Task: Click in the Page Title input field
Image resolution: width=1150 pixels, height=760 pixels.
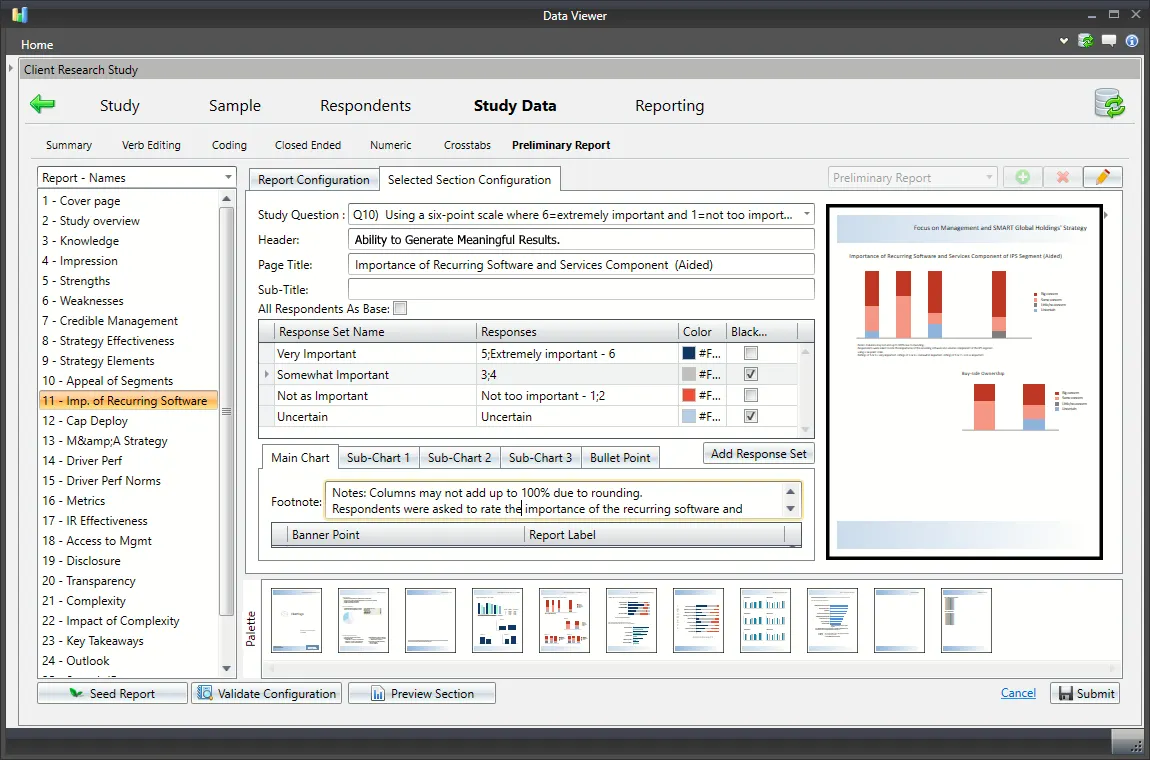Action: [x=581, y=265]
